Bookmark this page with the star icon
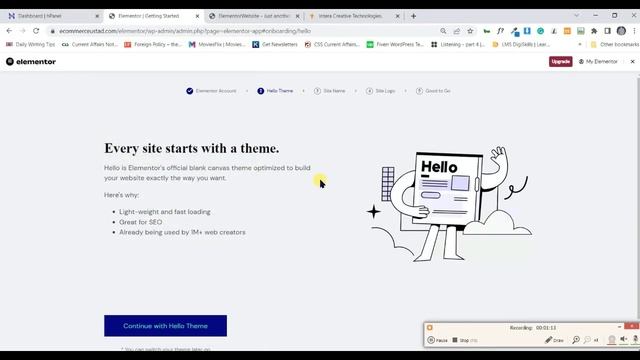The image size is (640, 360). click(470, 31)
